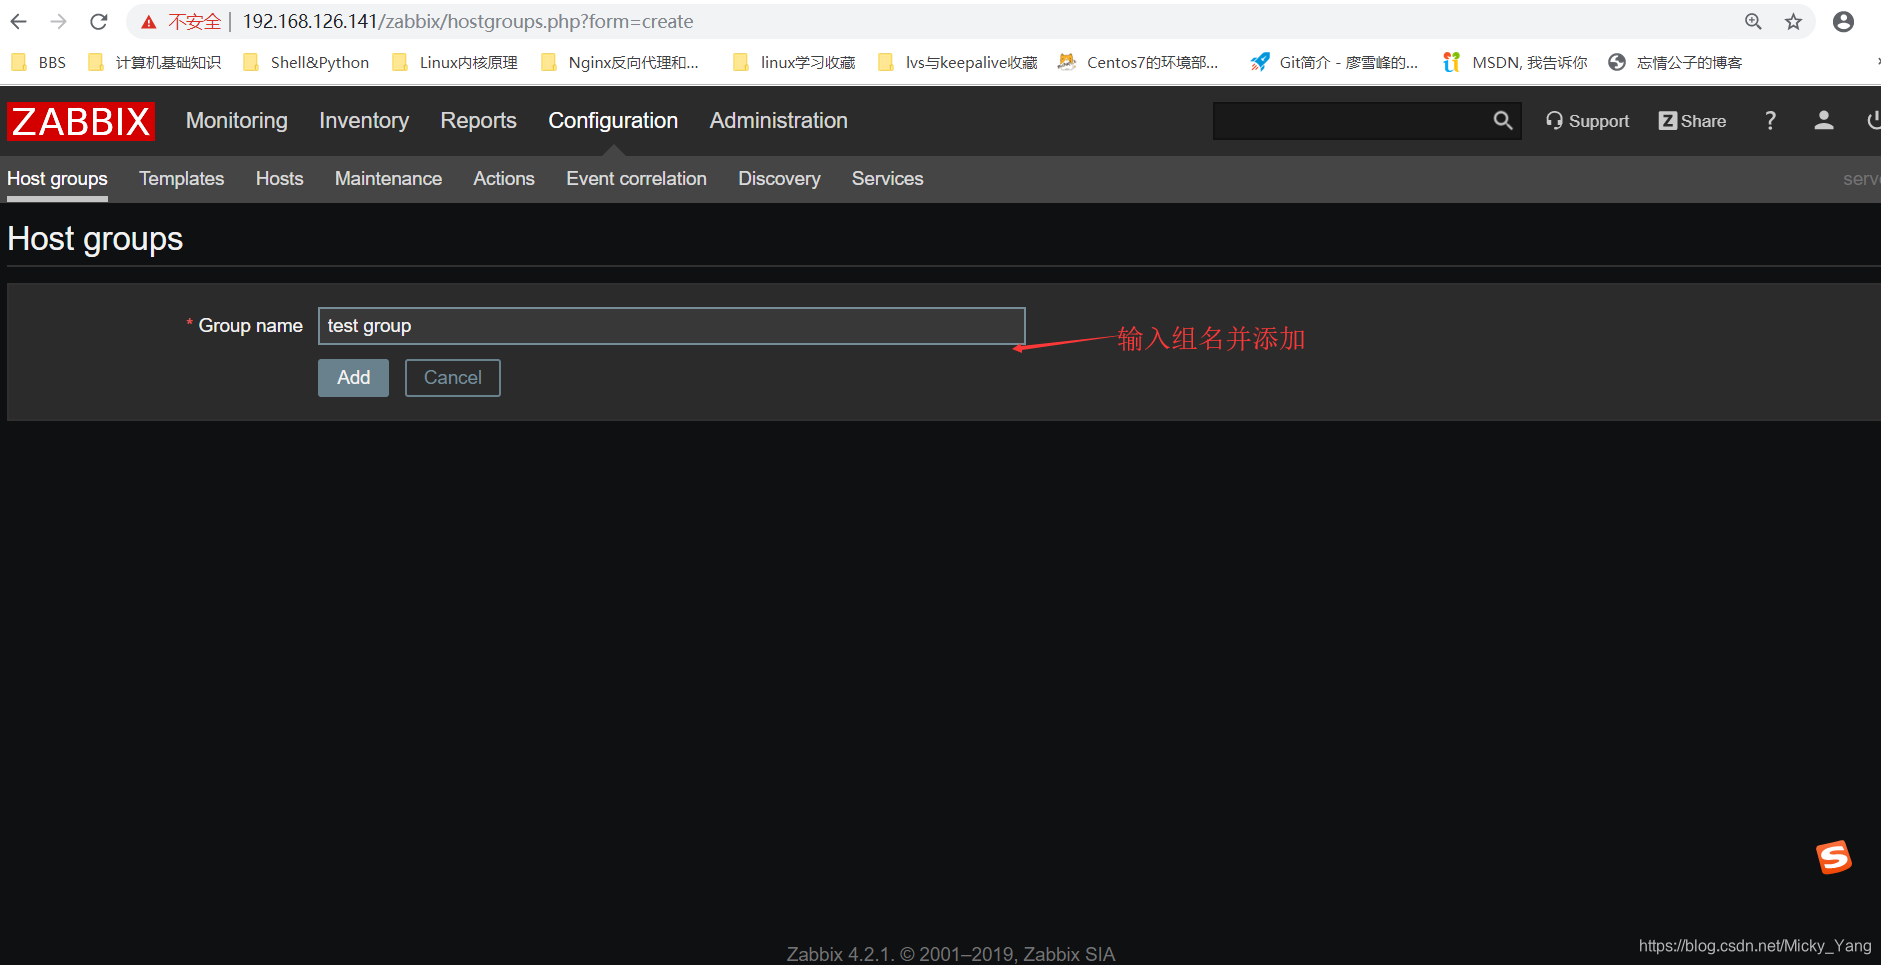Switch to Templates submenu tab
Image resolution: width=1881 pixels, height=965 pixels.
click(x=181, y=179)
